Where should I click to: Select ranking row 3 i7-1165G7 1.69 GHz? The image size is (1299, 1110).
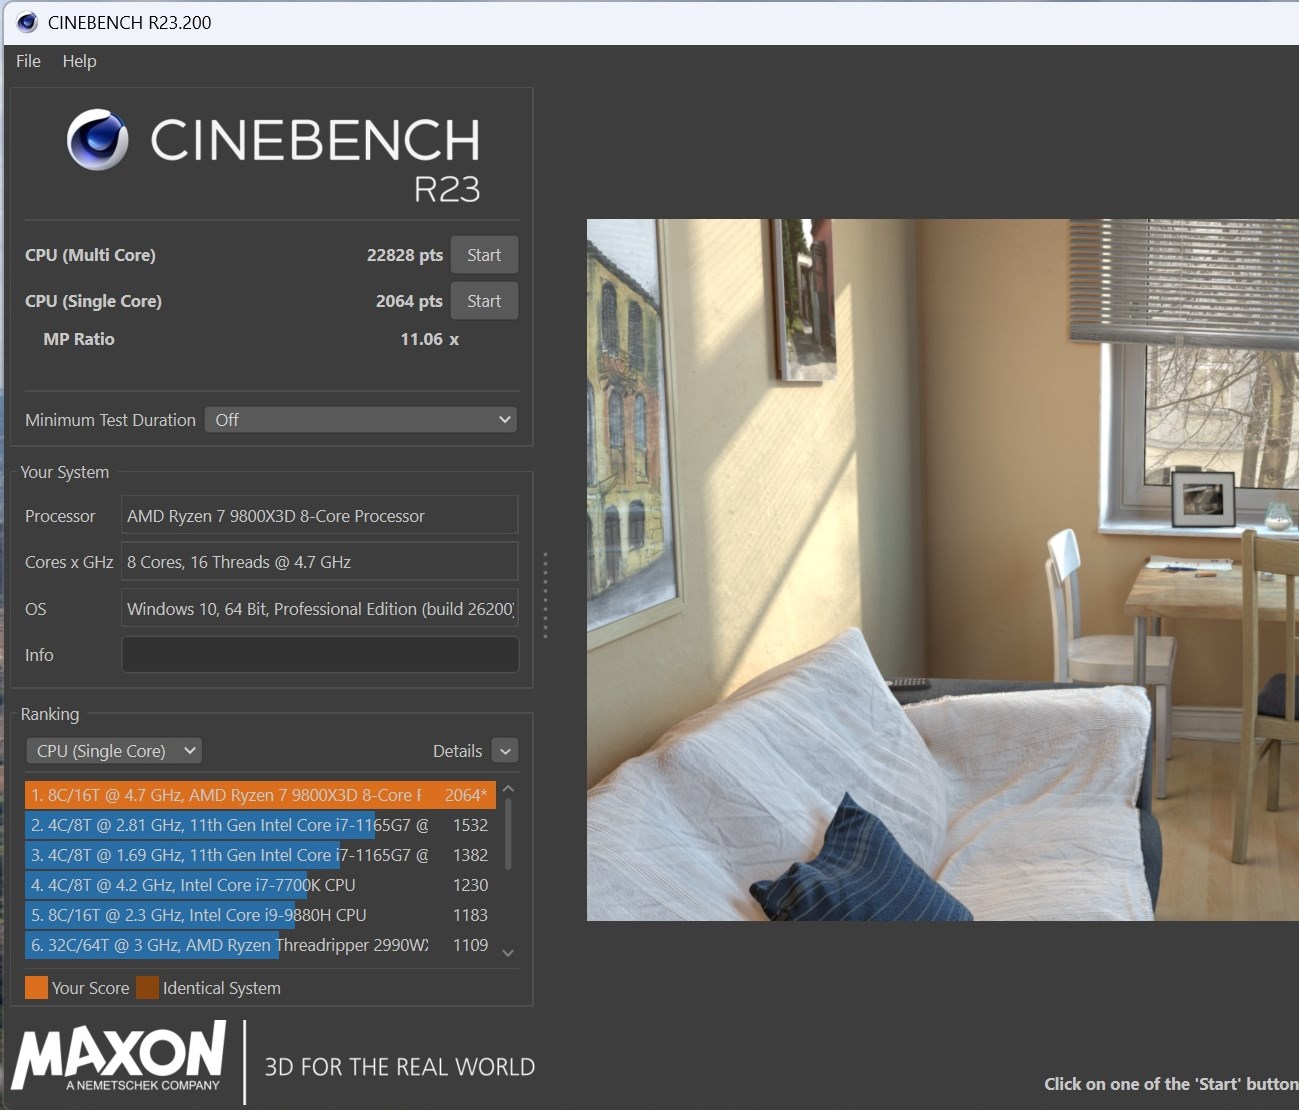(260, 855)
